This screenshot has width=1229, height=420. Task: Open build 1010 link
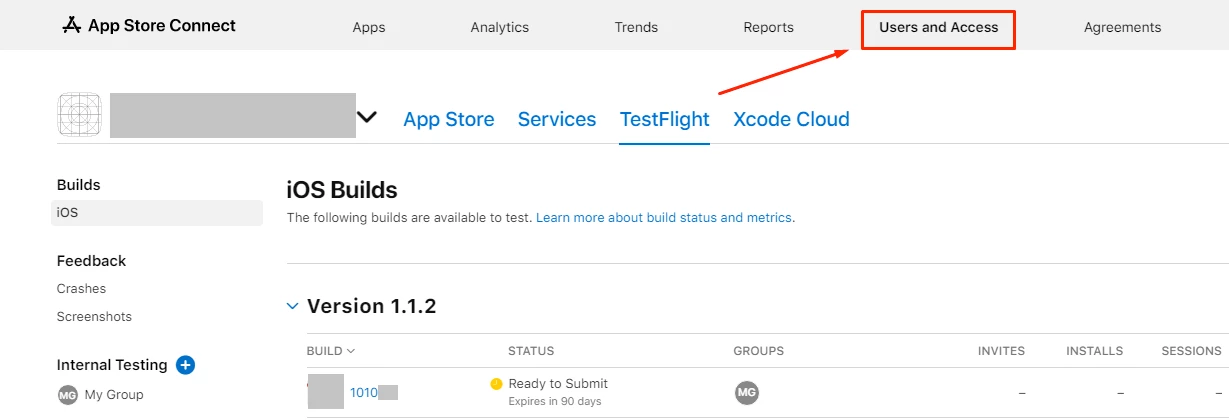coord(364,393)
